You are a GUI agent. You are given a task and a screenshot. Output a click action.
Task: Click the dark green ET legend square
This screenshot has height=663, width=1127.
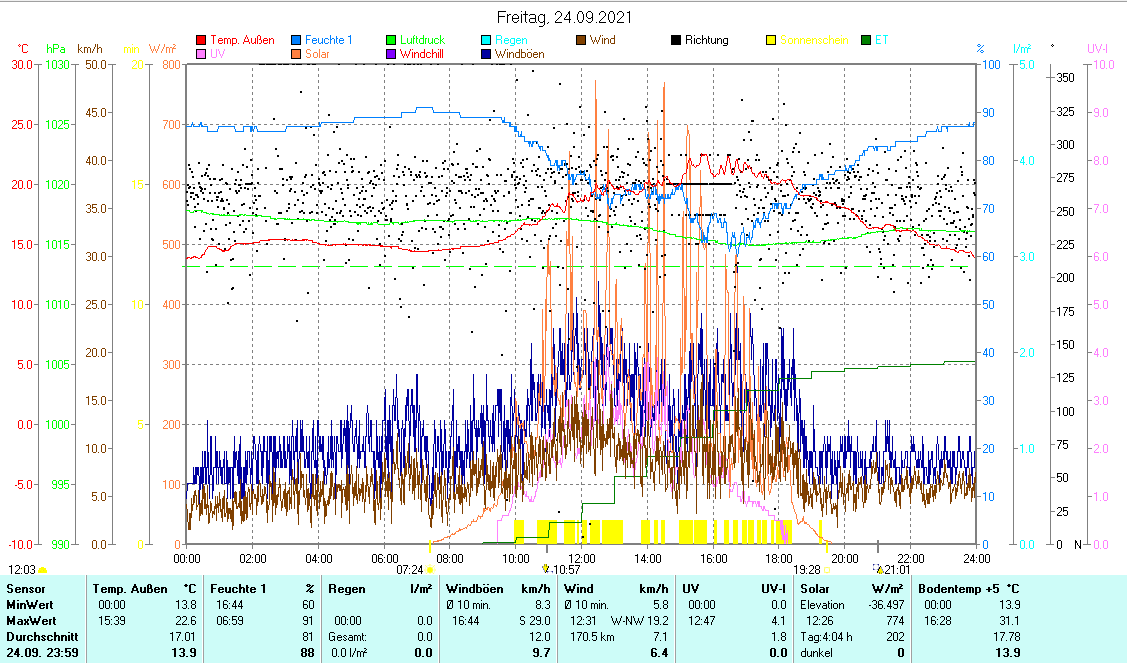tap(866, 40)
